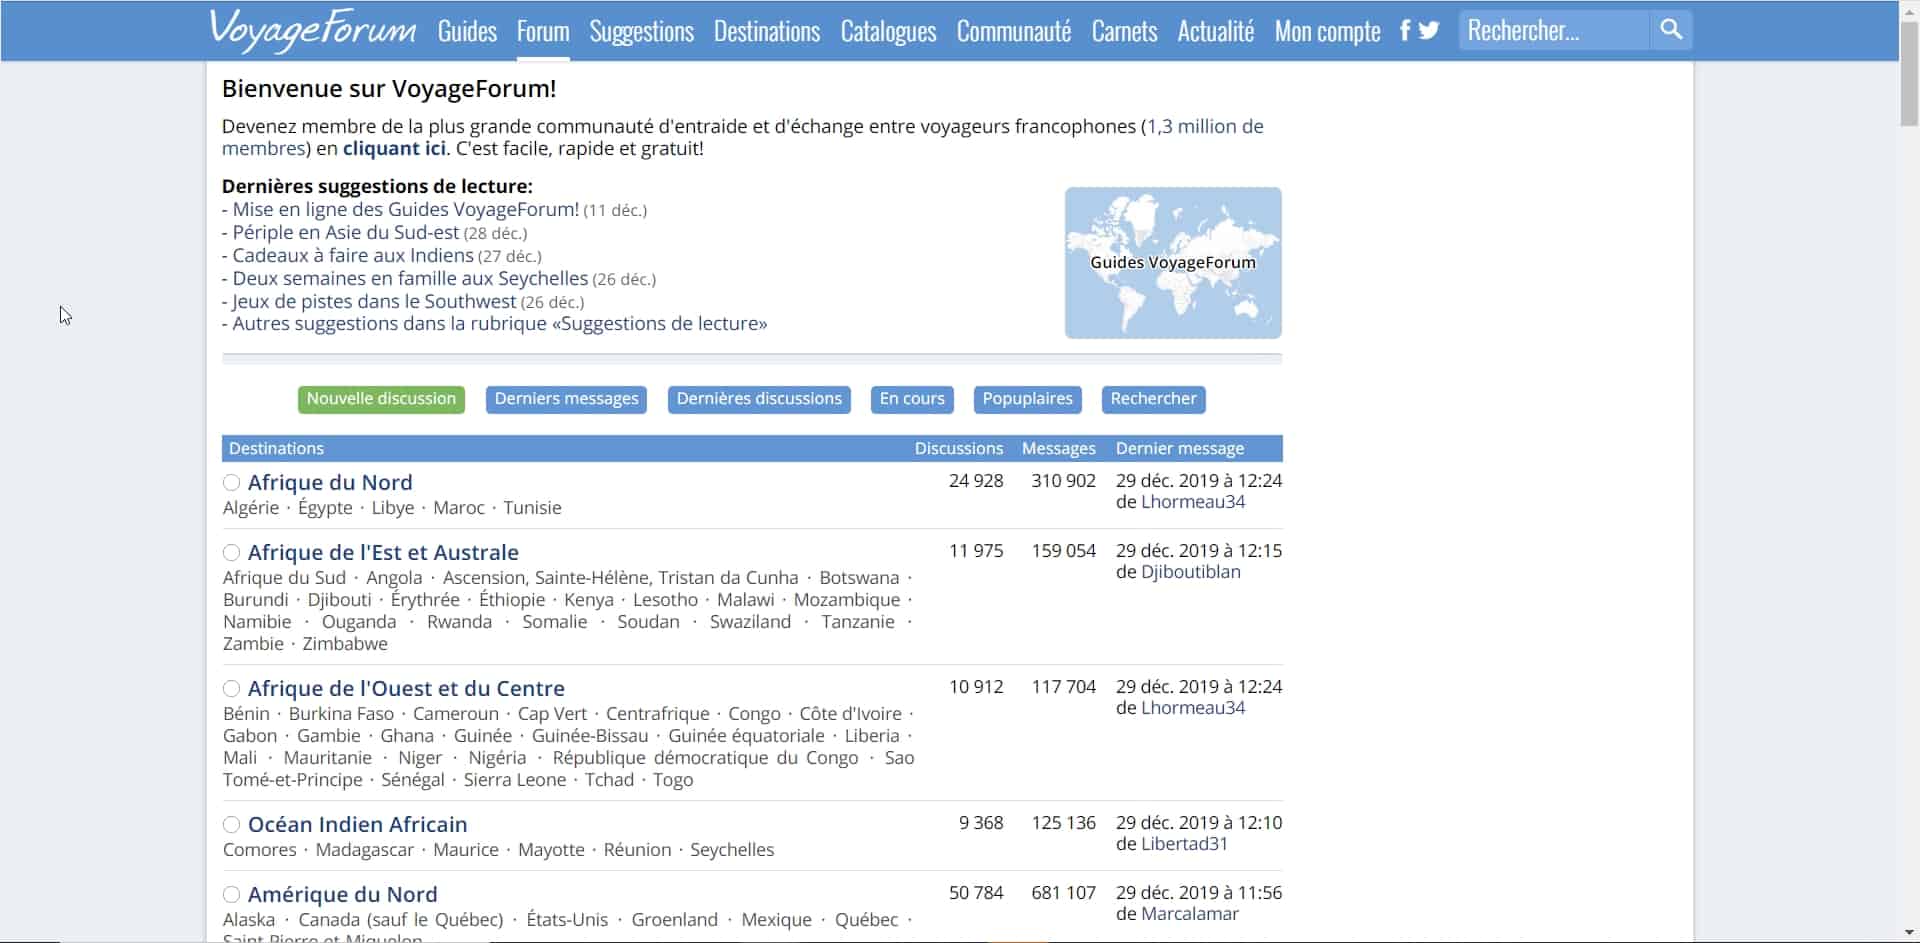Viewport: 1920px width, 943px height.
Task: Select the Forum menu tab
Action: click(x=543, y=31)
